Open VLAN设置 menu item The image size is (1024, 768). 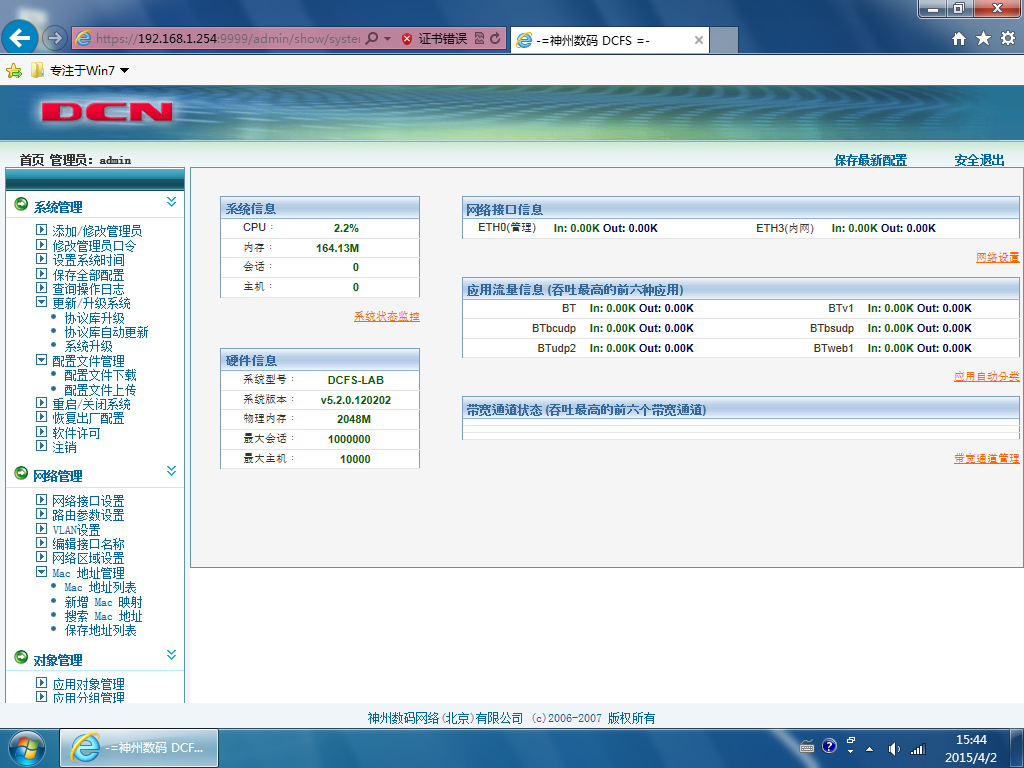[x=76, y=530]
